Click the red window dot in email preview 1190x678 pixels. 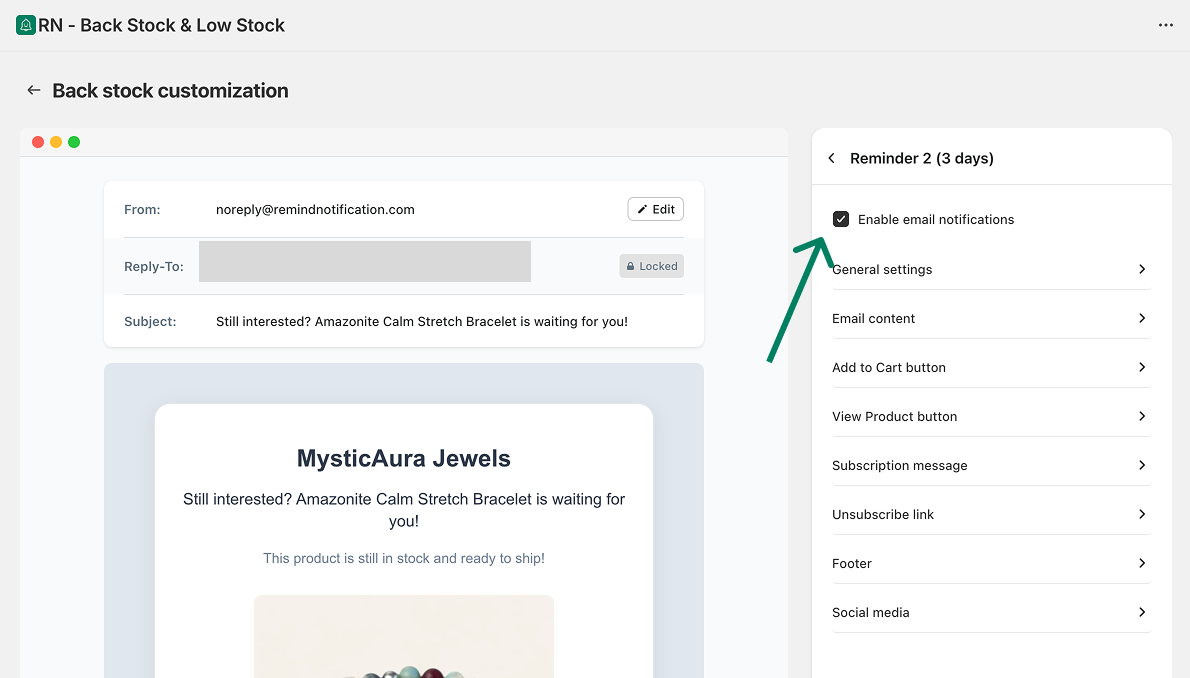38,142
